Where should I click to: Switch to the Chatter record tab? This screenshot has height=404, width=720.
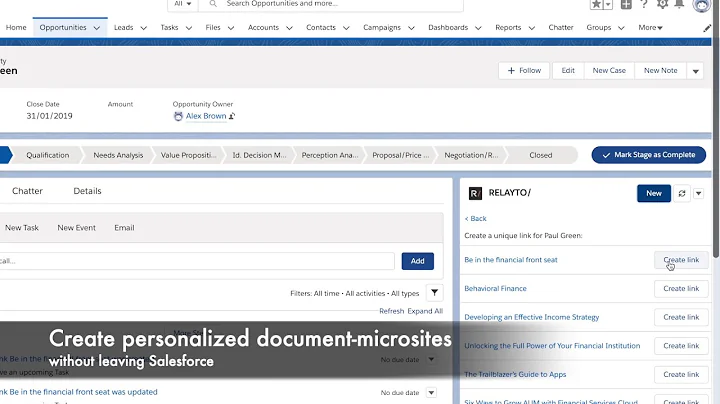[x=27, y=191]
